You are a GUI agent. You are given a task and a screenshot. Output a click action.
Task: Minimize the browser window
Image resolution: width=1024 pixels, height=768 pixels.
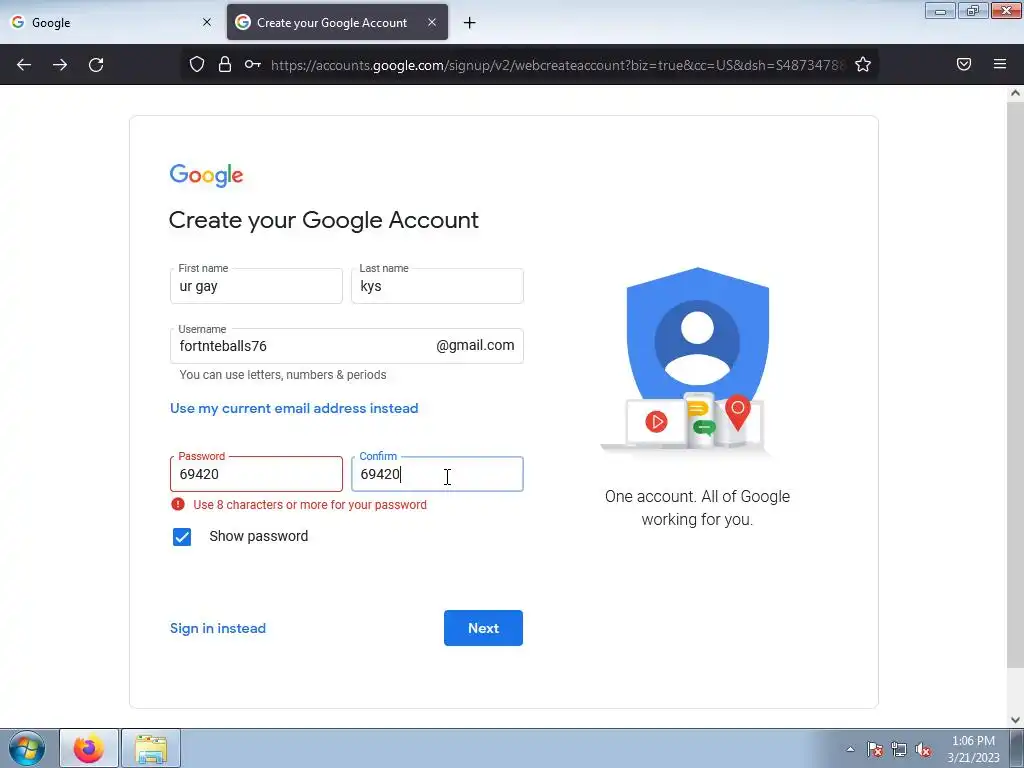point(940,10)
